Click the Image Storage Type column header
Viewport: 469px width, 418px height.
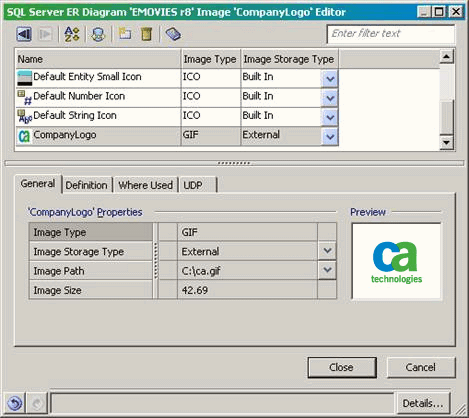pyautogui.click(x=289, y=59)
